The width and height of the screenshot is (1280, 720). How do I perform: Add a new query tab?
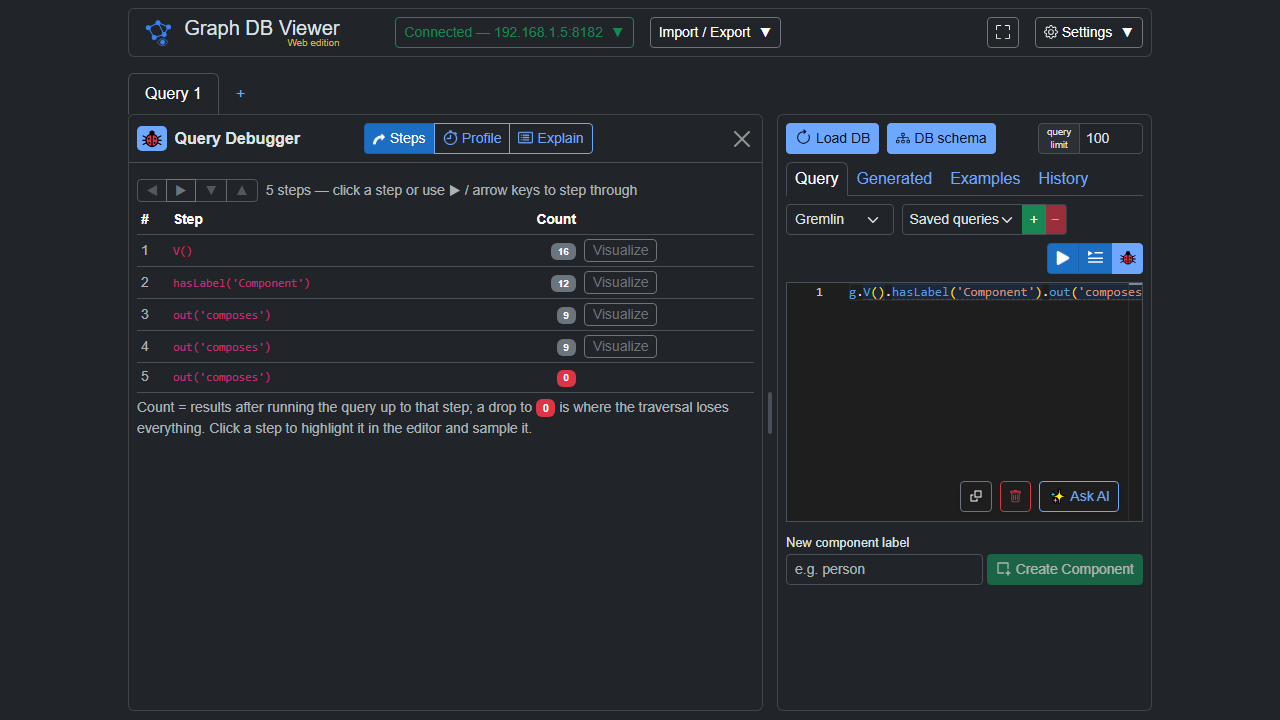[x=240, y=93]
